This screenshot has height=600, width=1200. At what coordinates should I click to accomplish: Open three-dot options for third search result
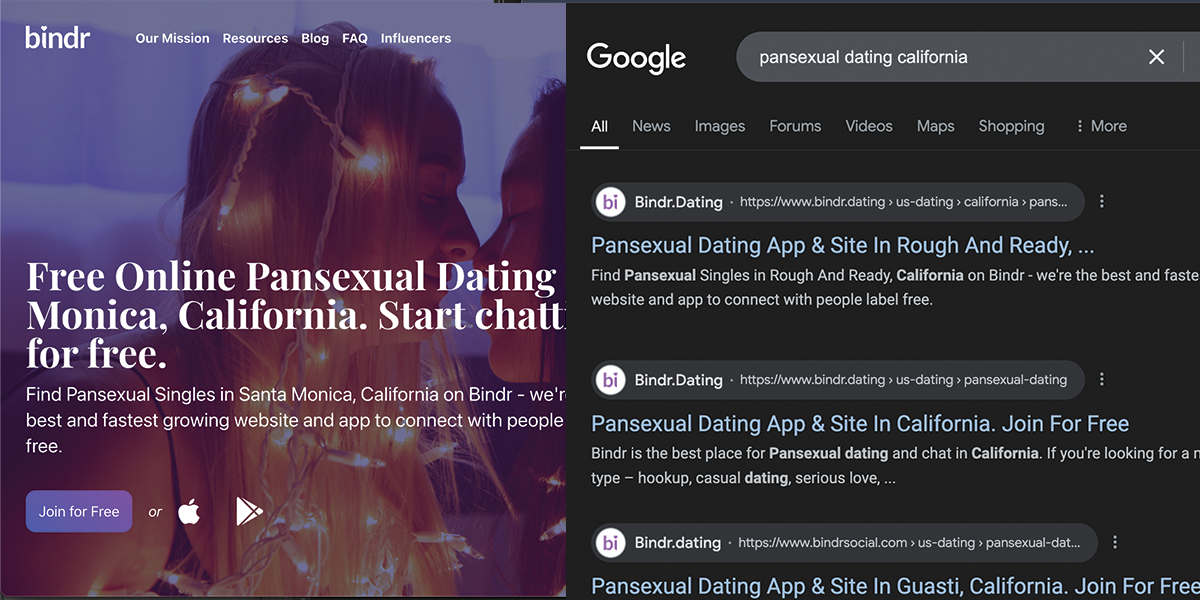(x=1115, y=543)
